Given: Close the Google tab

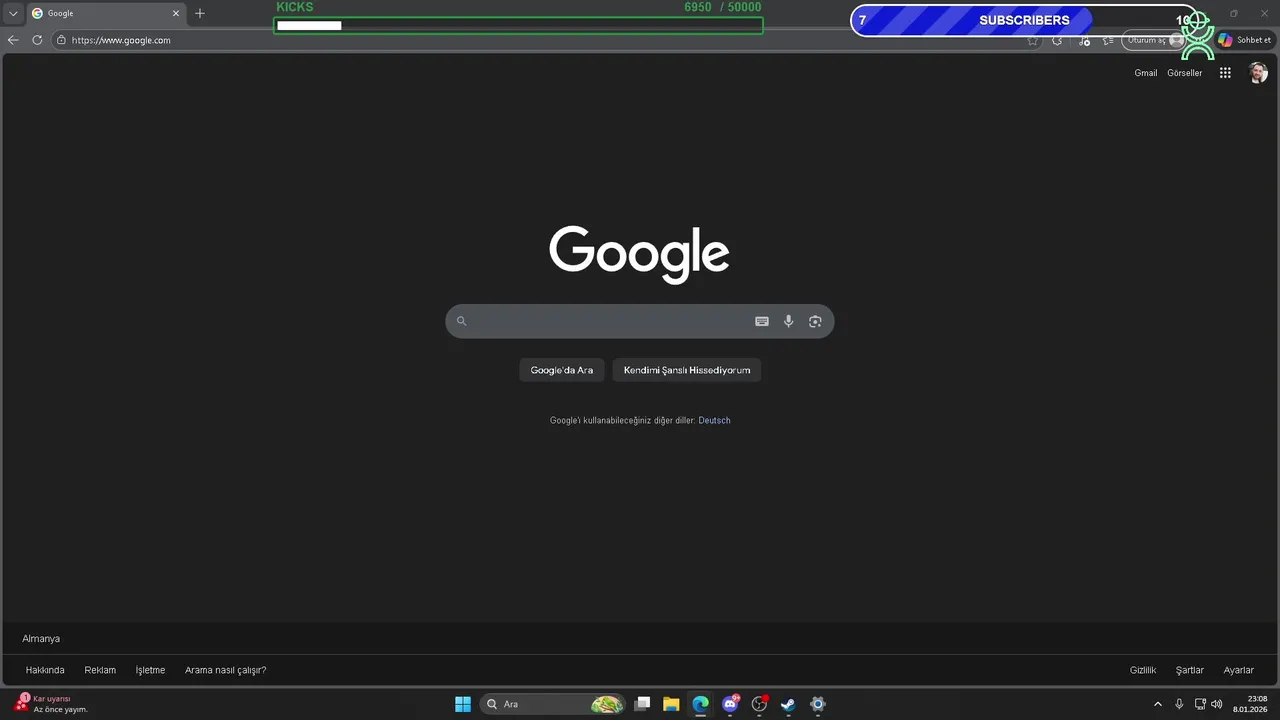Looking at the screenshot, I should [x=176, y=13].
